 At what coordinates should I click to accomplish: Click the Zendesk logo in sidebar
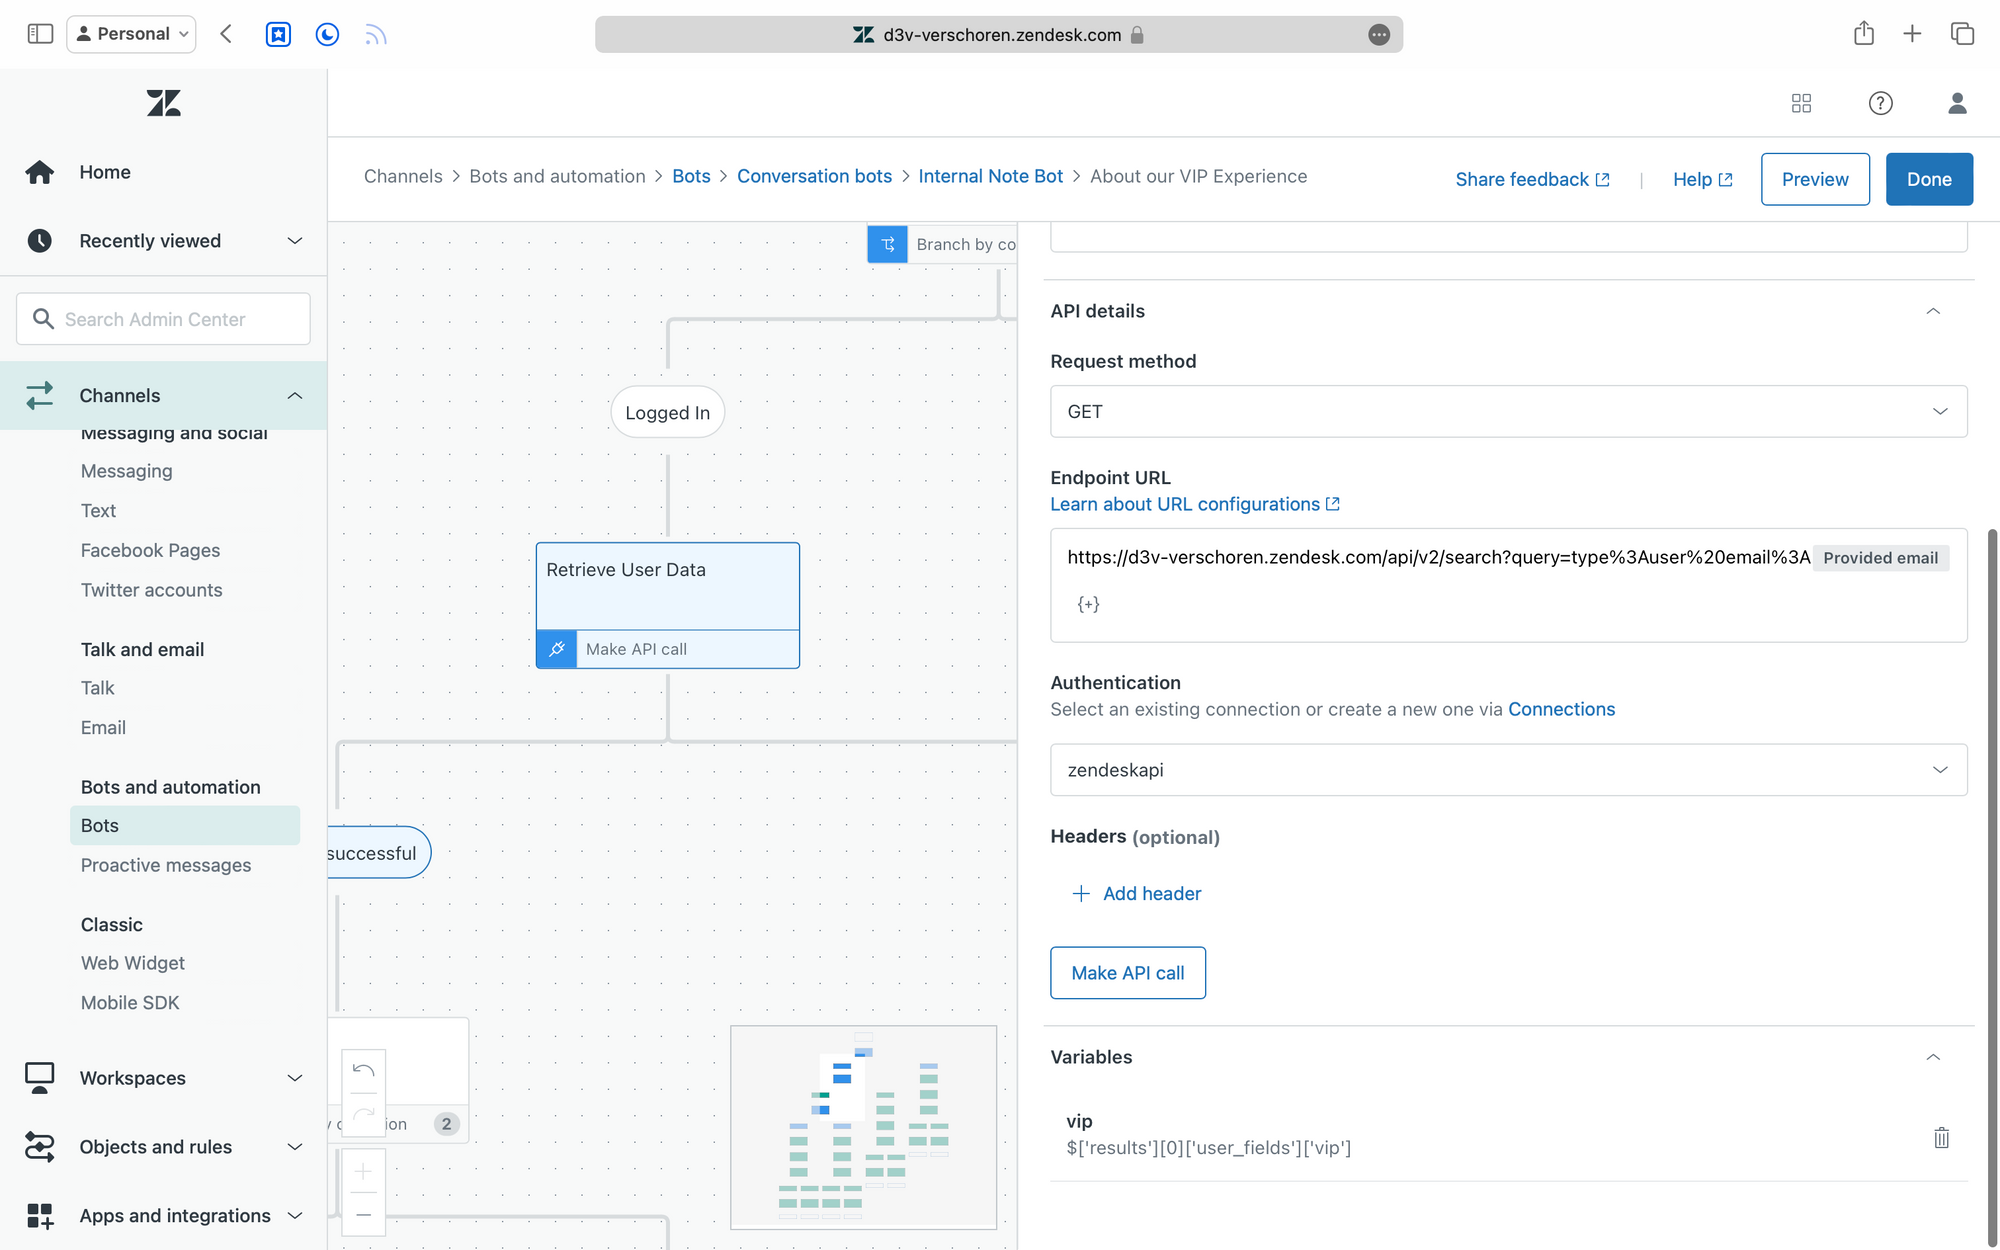click(163, 103)
